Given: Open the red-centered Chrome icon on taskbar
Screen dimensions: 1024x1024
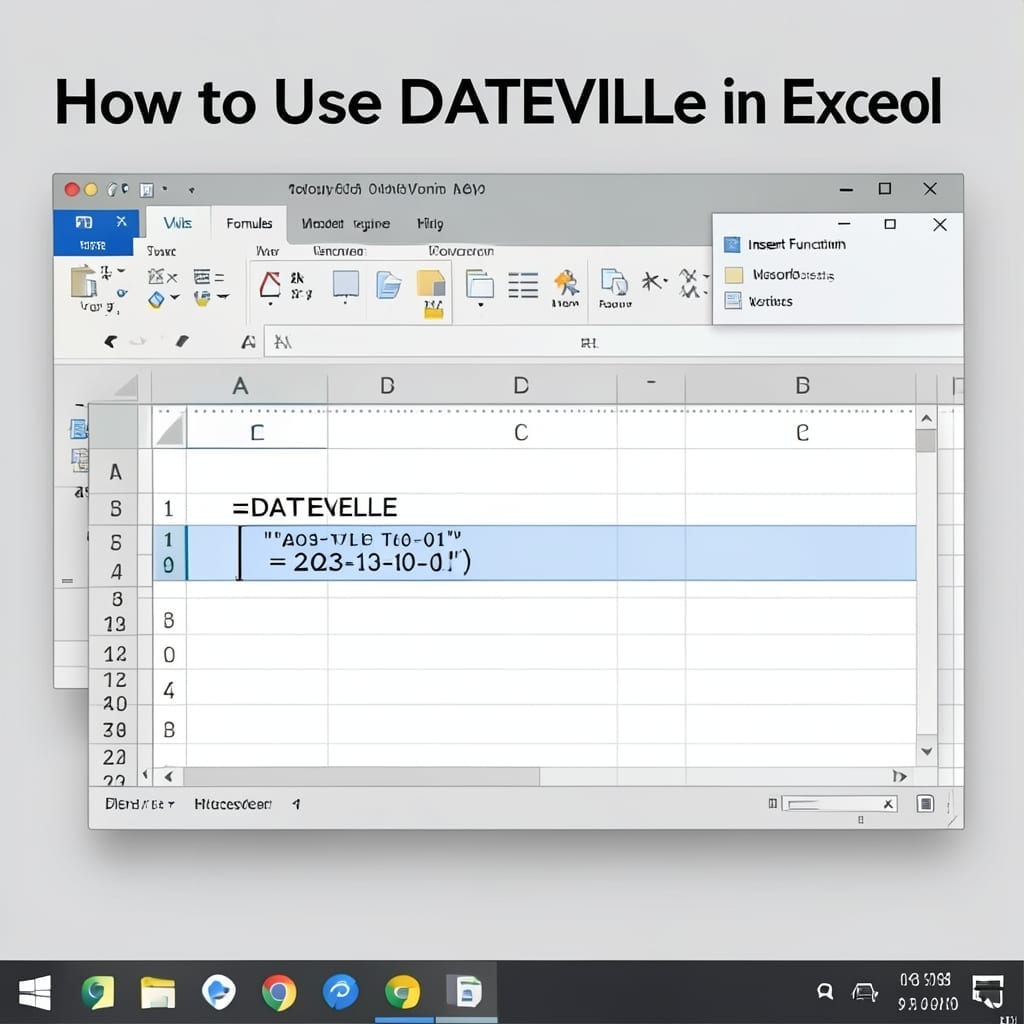Looking at the screenshot, I should 278,993.
